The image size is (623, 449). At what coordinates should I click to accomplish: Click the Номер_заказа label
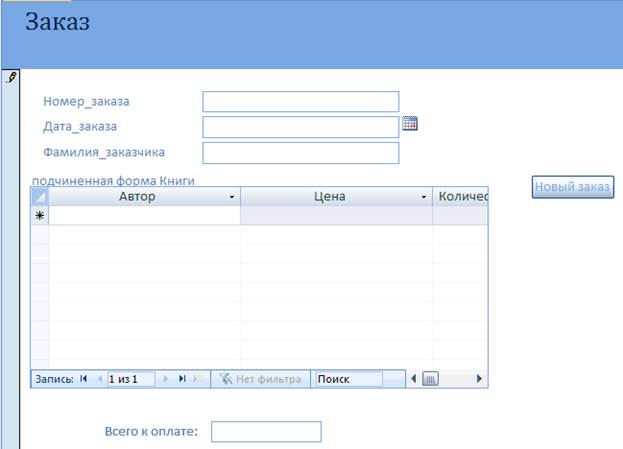coord(86,101)
